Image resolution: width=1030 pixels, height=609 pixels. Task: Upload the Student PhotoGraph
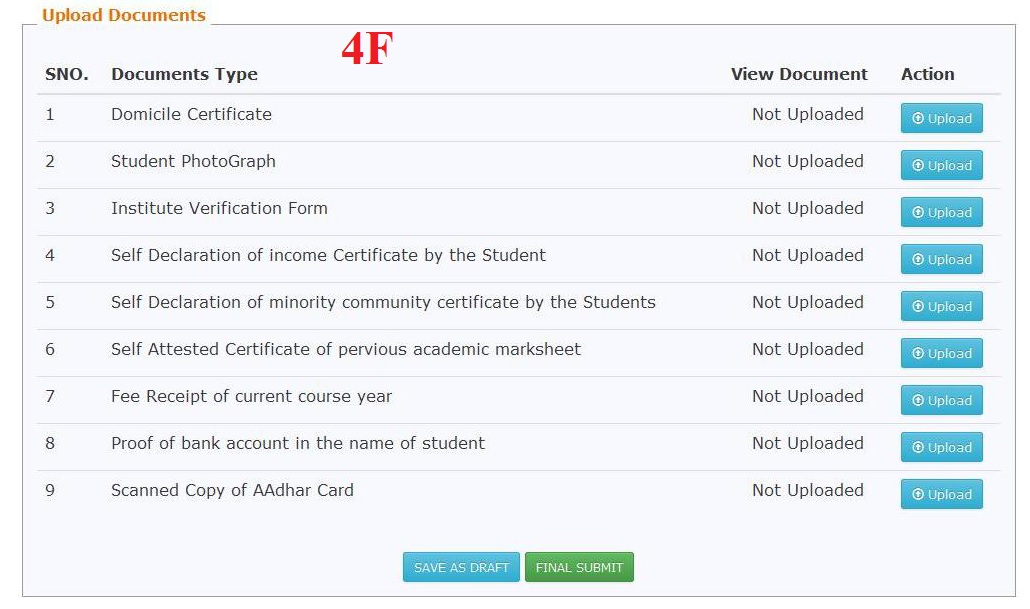point(941,165)
